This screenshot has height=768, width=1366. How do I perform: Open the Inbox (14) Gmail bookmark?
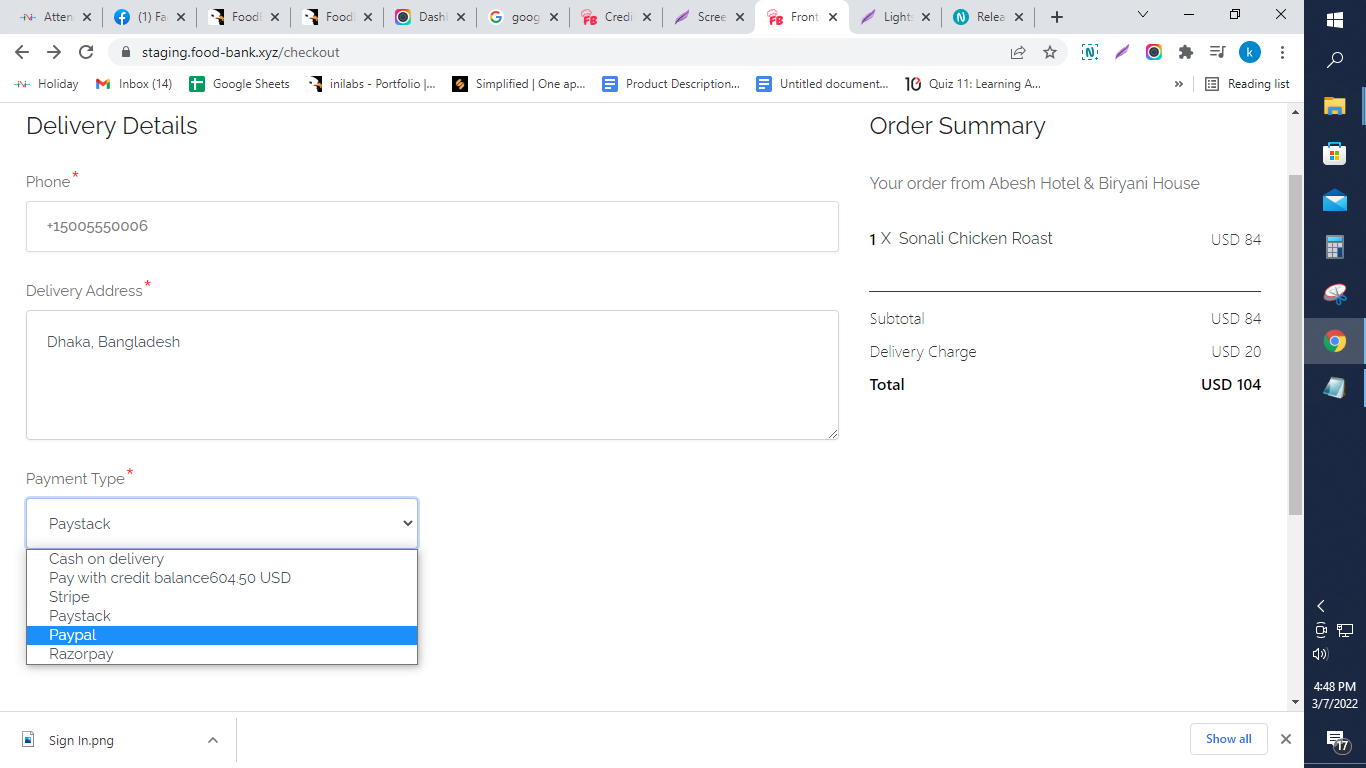(134, 84)
